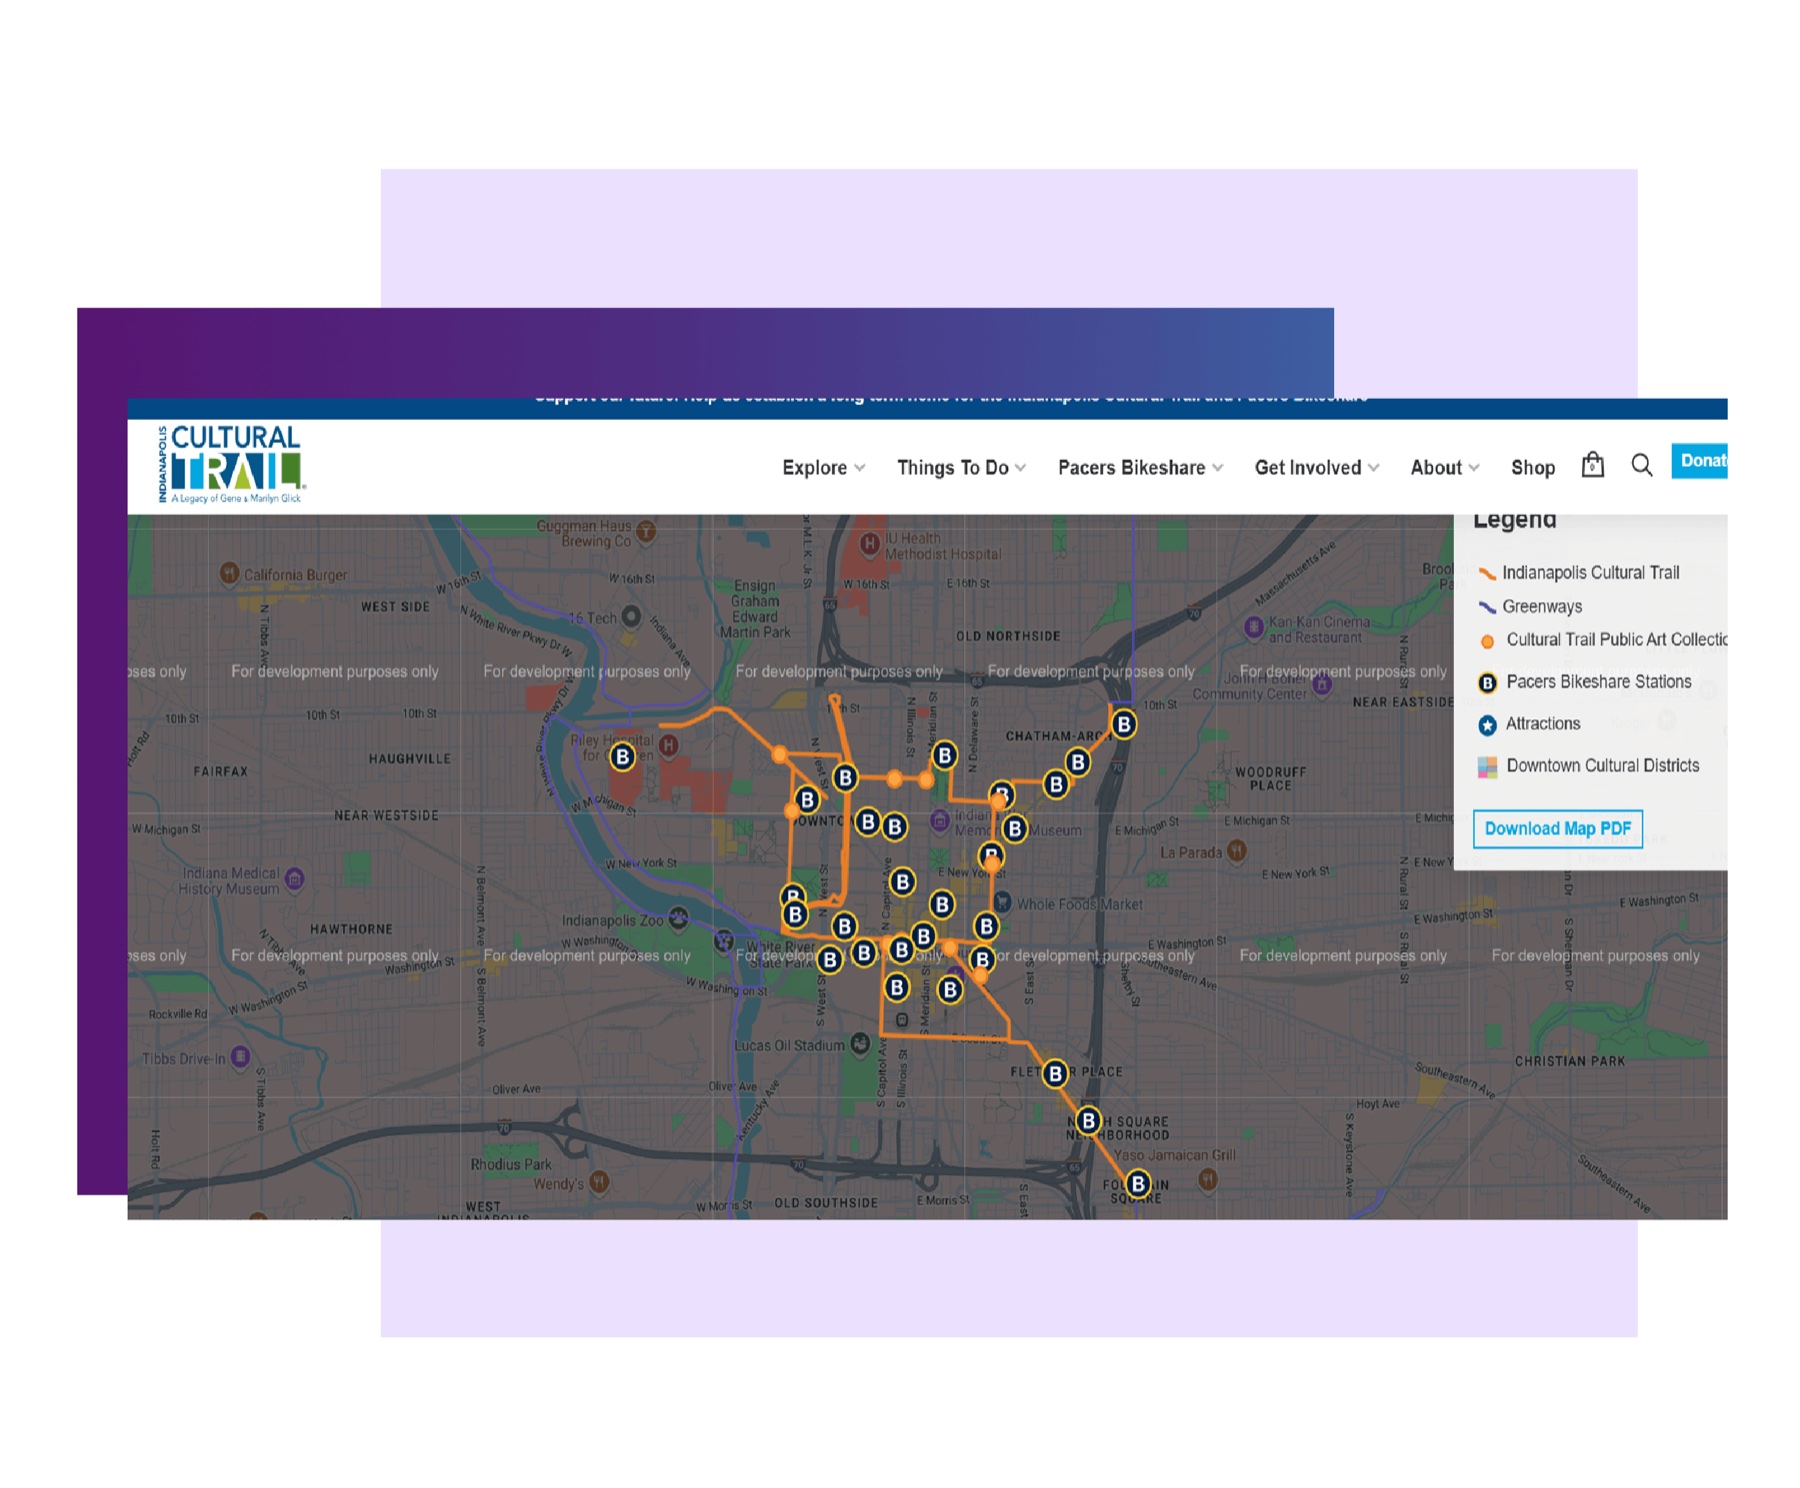The image size is (1800, 1488).
Task: Expand the Pacers Bikeshare dropdown menu
Action: point(1141,468)
